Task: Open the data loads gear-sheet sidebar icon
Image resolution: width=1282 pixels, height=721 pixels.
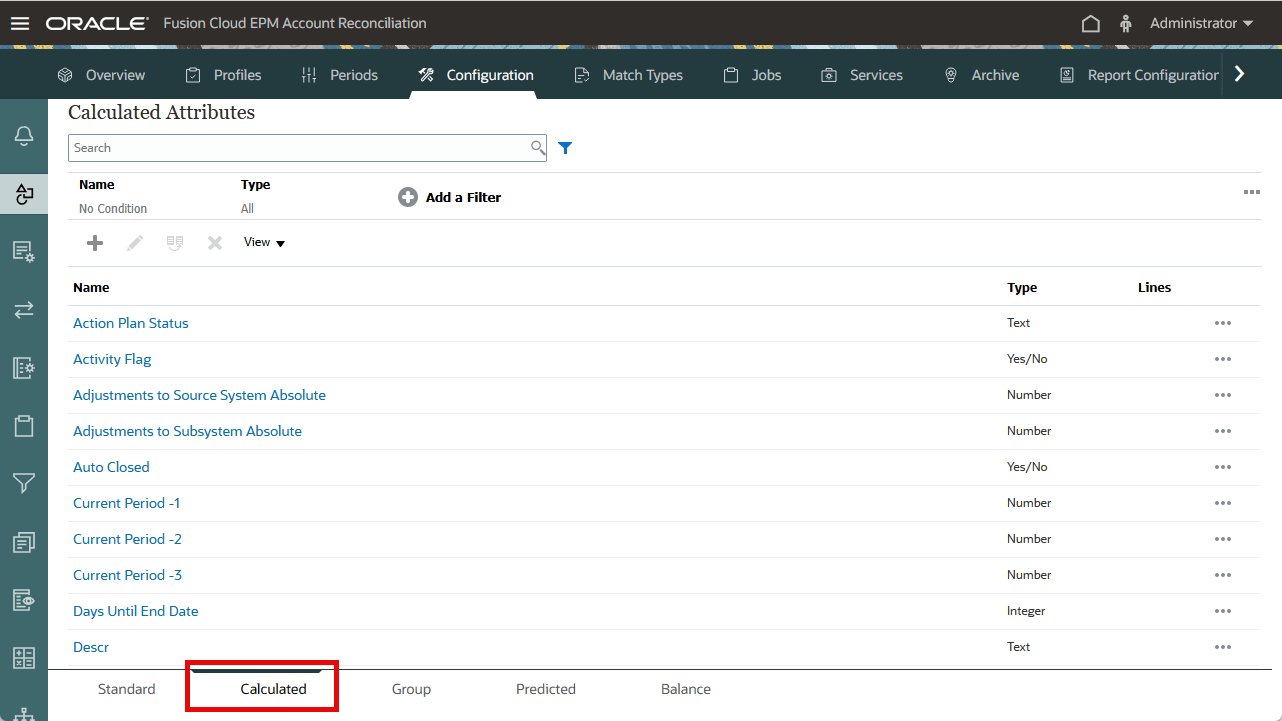Action: click(24, 368)
